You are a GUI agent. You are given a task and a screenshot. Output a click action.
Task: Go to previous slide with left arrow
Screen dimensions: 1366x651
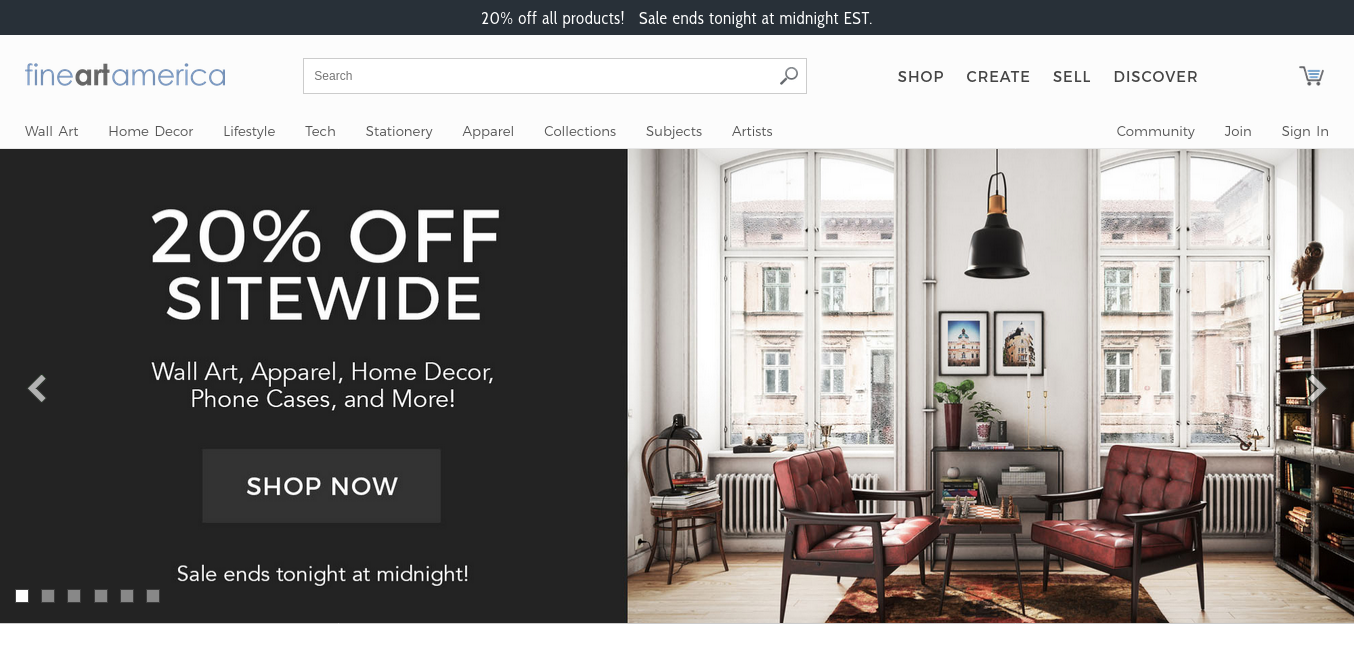pyautogui.click(x=37, y=388)
